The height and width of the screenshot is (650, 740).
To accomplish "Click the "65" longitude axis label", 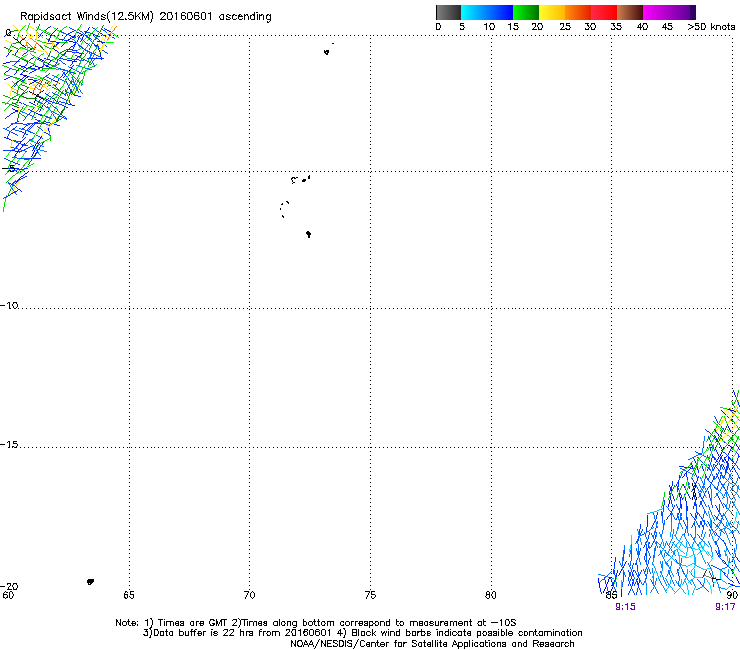I will (x=129, y=595).
